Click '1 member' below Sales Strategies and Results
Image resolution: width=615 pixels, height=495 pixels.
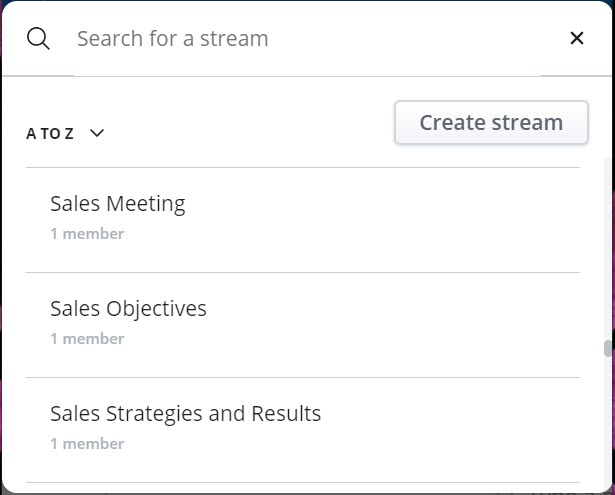87,444
